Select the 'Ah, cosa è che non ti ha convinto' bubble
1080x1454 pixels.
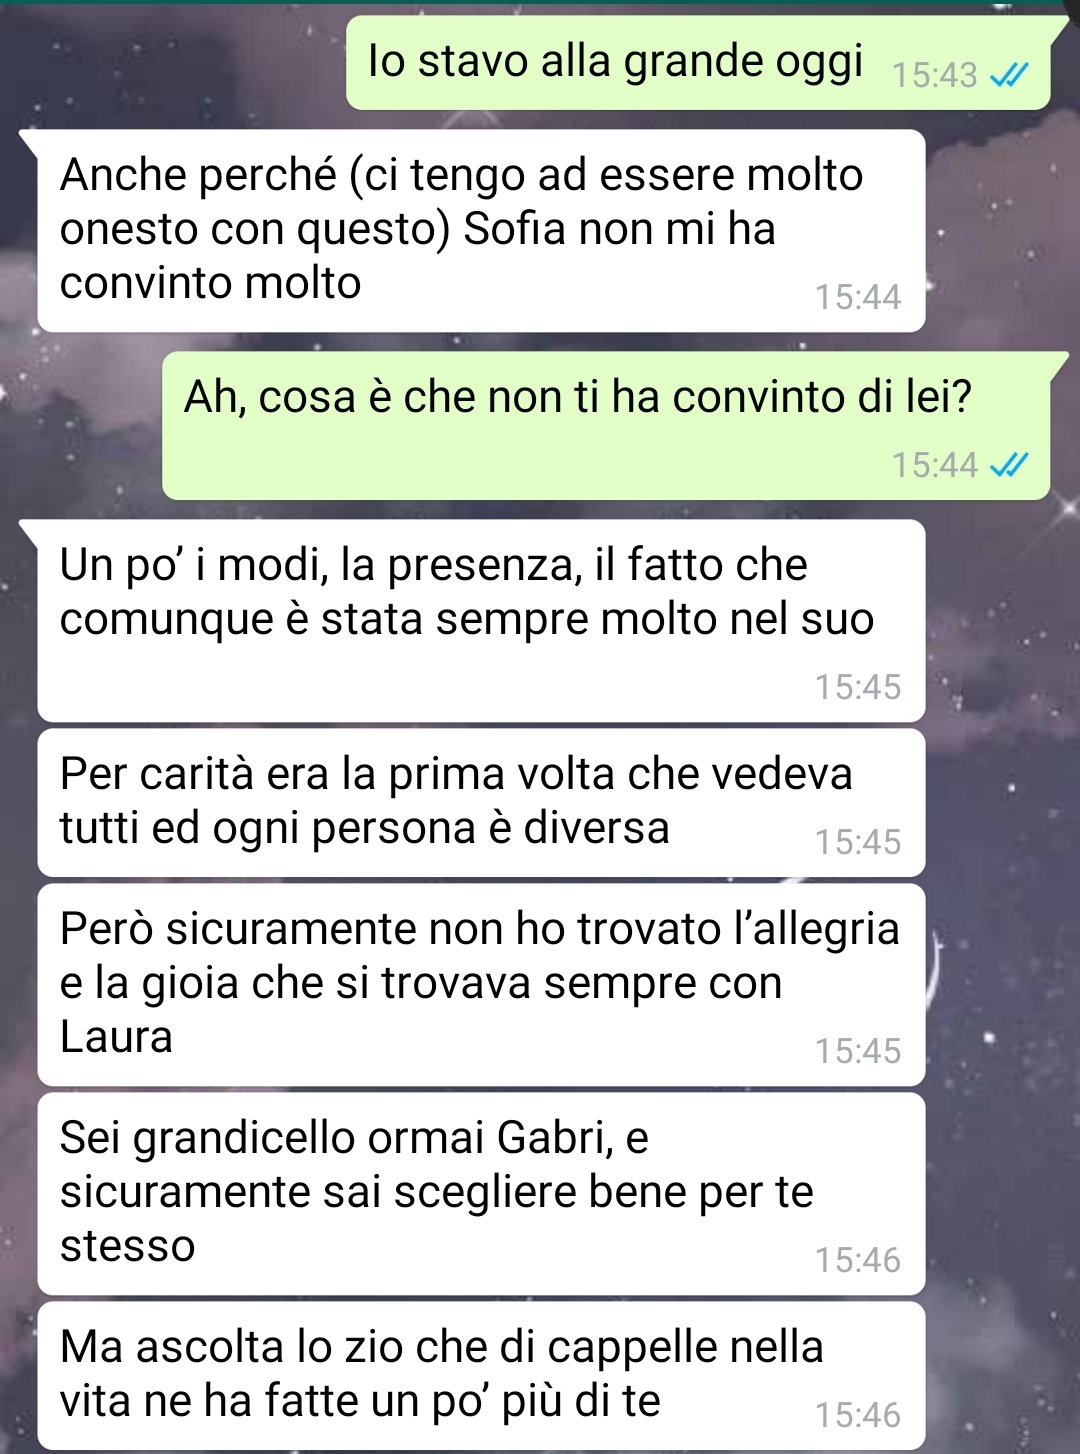[606, 426]
